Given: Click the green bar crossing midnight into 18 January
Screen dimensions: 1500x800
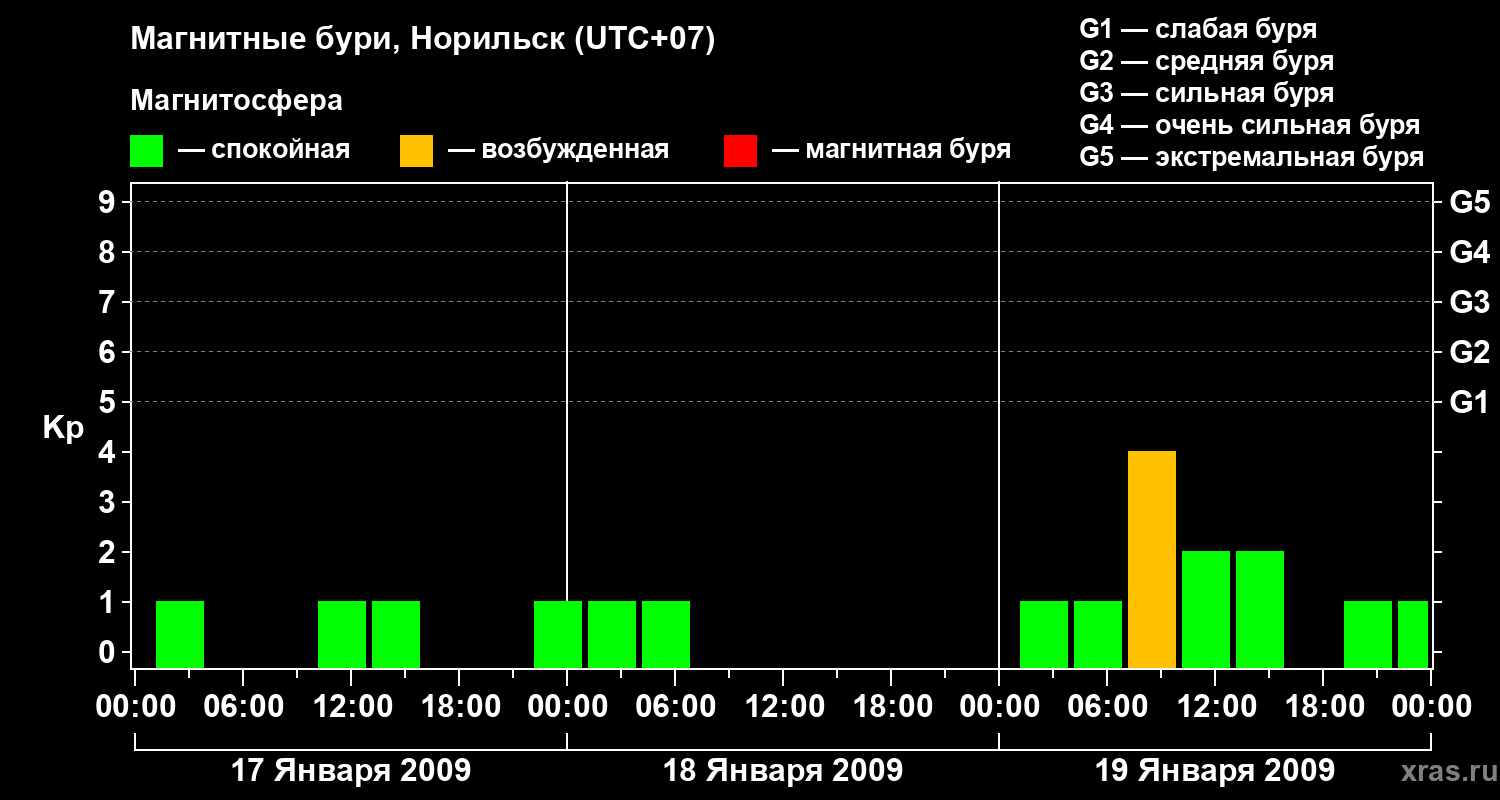Looking at the screenshot, I should point(558,634).
